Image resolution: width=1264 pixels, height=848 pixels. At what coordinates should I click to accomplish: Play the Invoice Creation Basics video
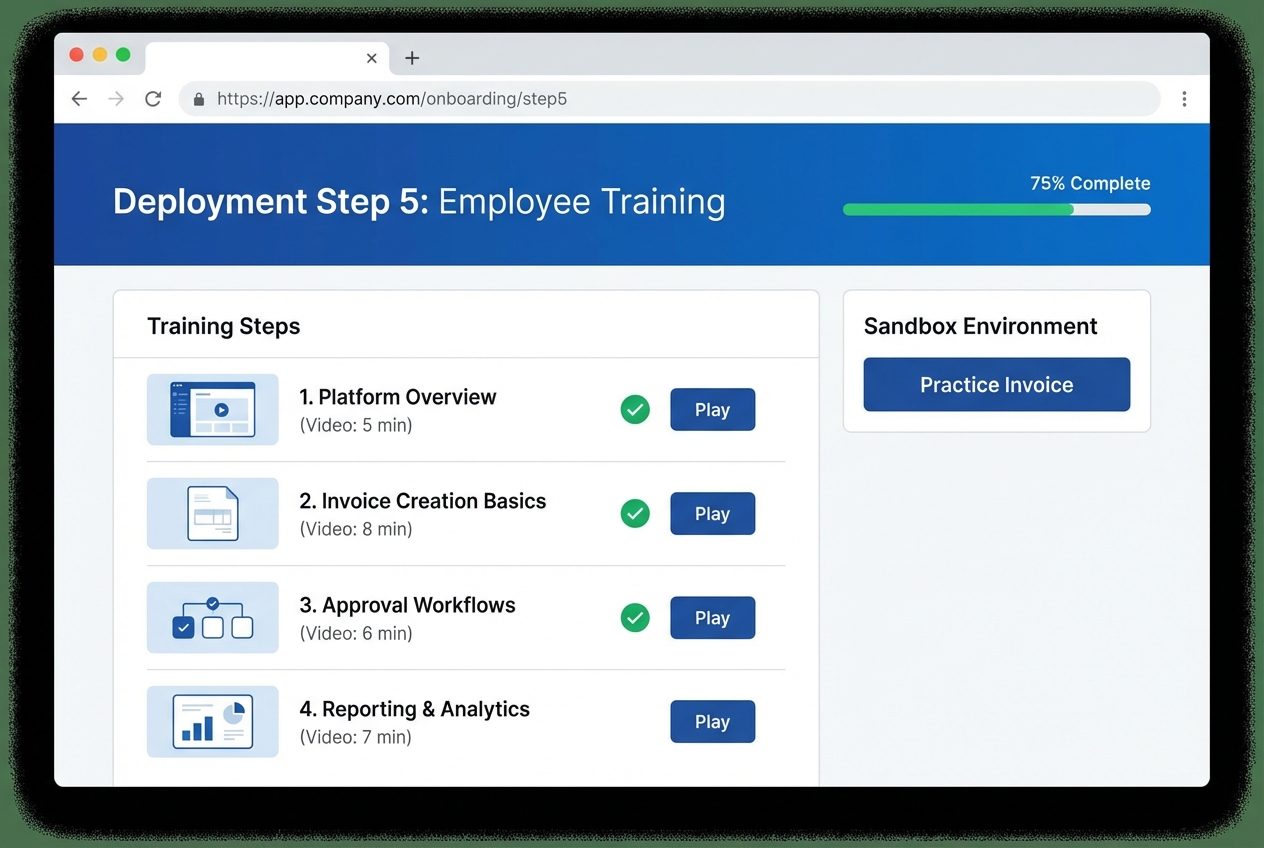tap(712, 513)
